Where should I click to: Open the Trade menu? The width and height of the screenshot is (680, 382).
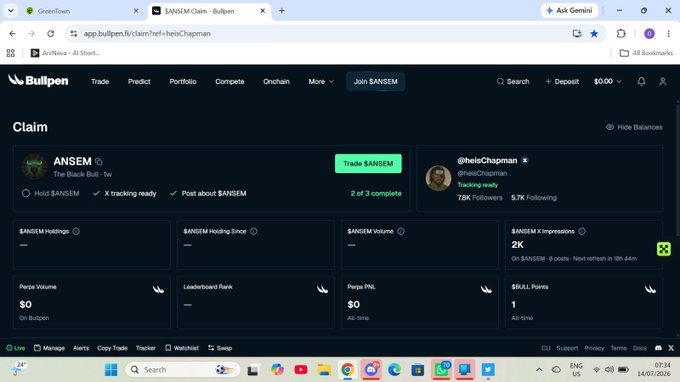(x=100, y=82)
